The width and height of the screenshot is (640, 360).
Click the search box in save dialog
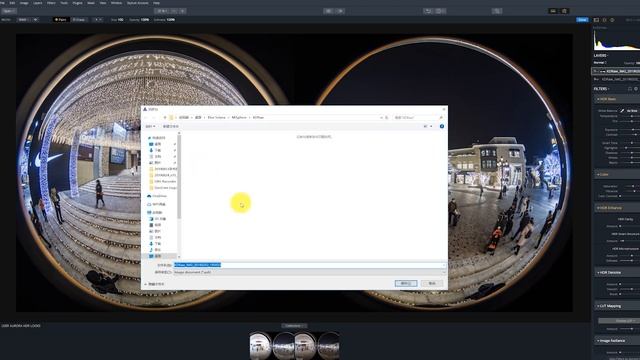click(x=418, y=118)
